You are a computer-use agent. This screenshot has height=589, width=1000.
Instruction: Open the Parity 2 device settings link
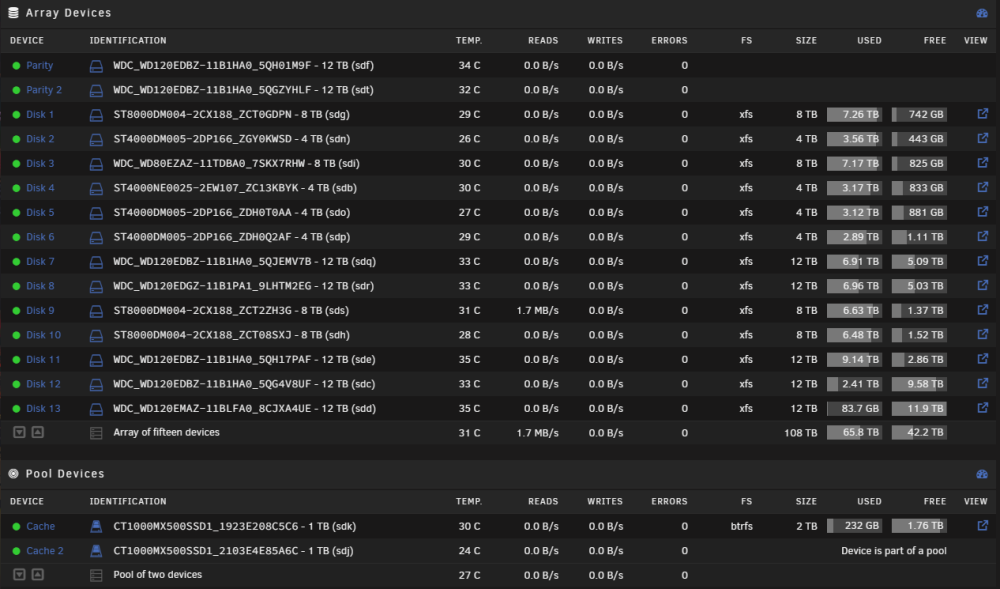[x=44, y=90]
